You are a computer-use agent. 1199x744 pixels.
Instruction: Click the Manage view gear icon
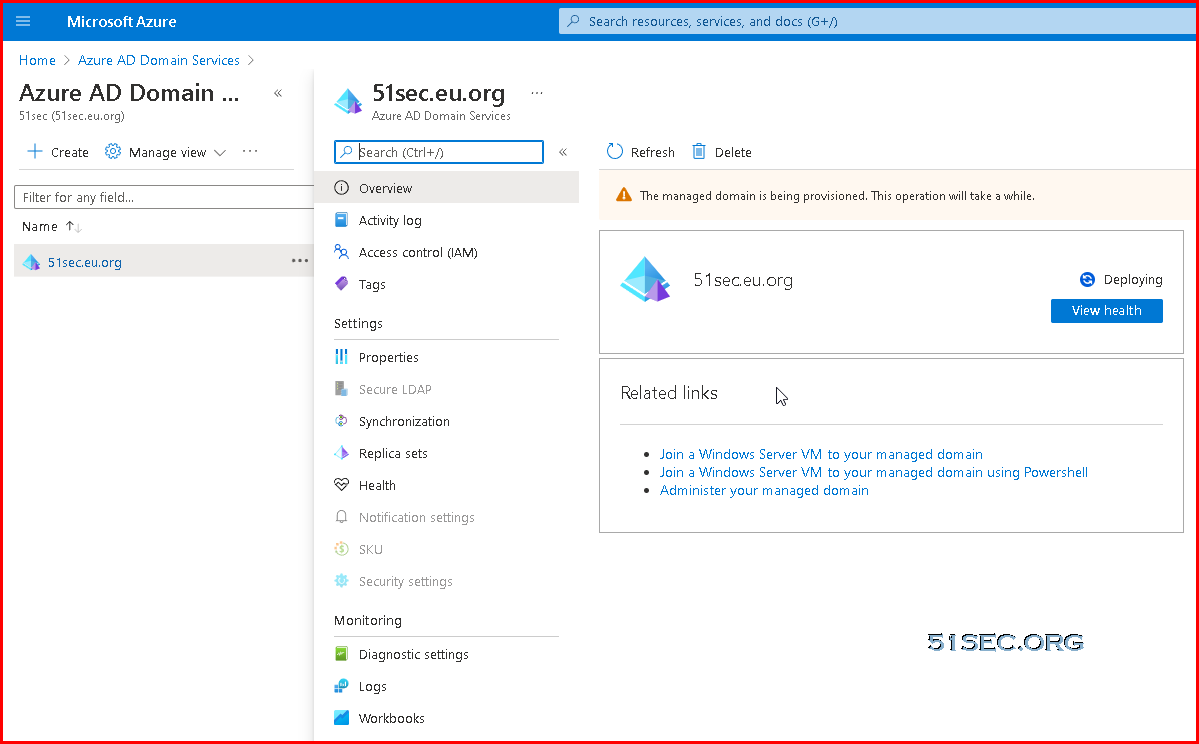pos(113,151)
